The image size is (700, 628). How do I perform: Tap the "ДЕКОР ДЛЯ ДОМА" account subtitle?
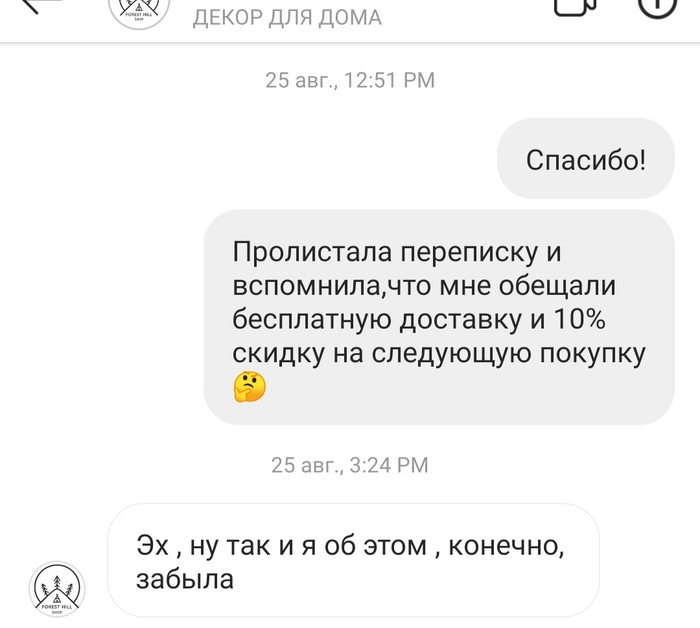click(287, 18)
